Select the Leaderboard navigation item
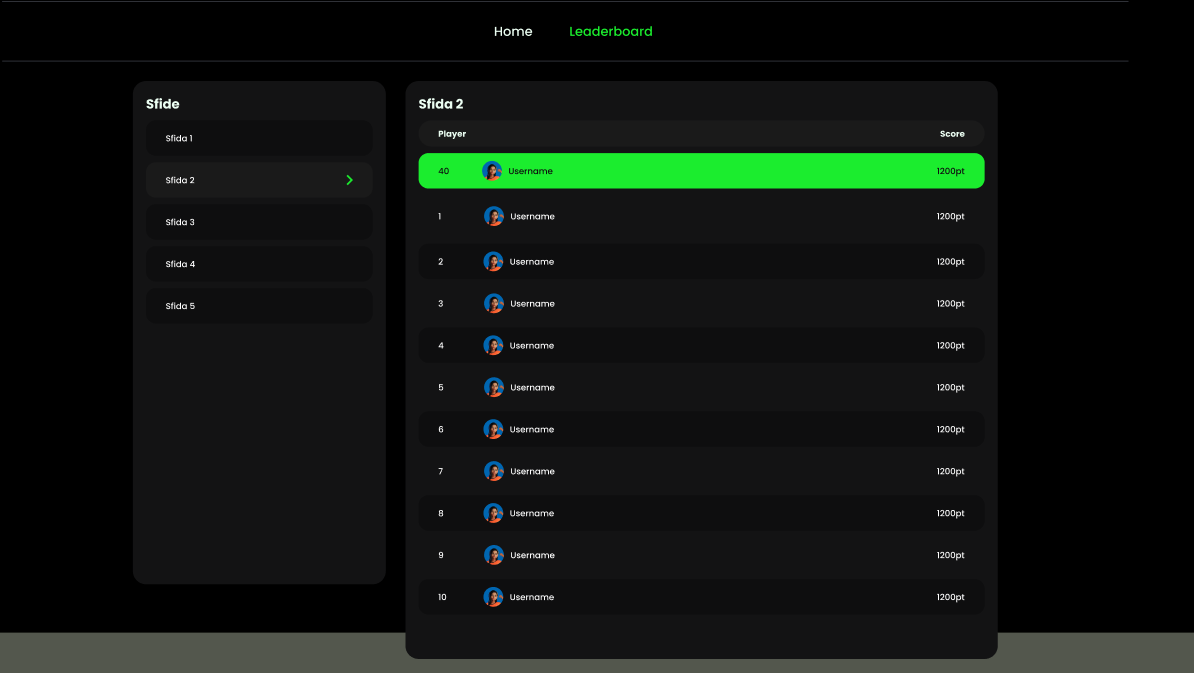 tap(610, 31)
